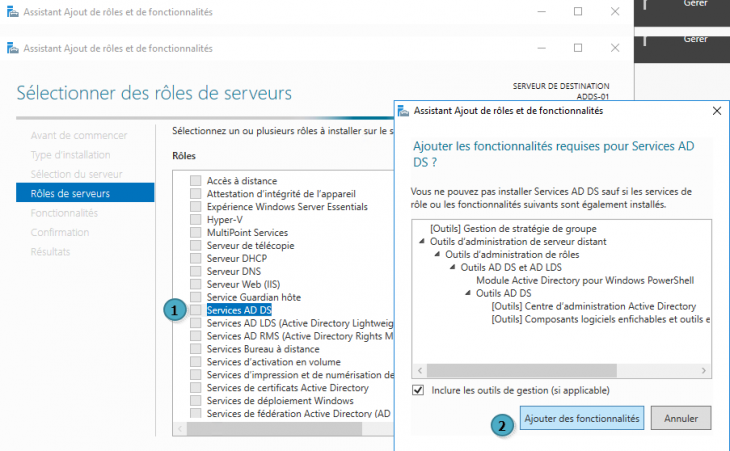
Task: Collapse the Outils AD DS node
Action: pos(468,293)
